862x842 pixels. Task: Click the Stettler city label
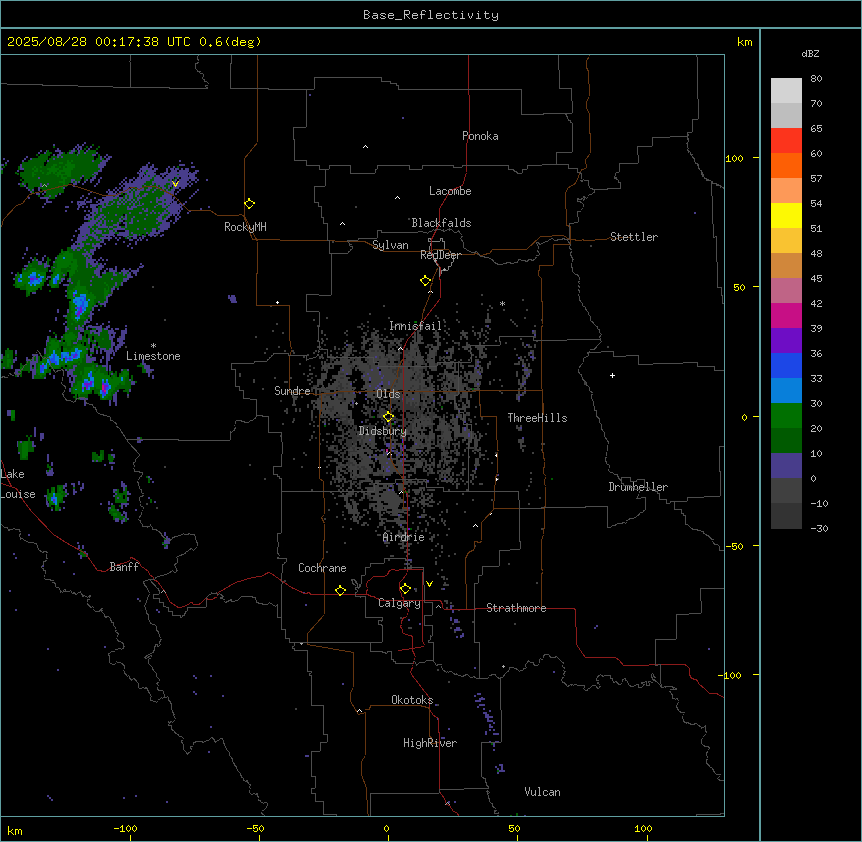634,237
